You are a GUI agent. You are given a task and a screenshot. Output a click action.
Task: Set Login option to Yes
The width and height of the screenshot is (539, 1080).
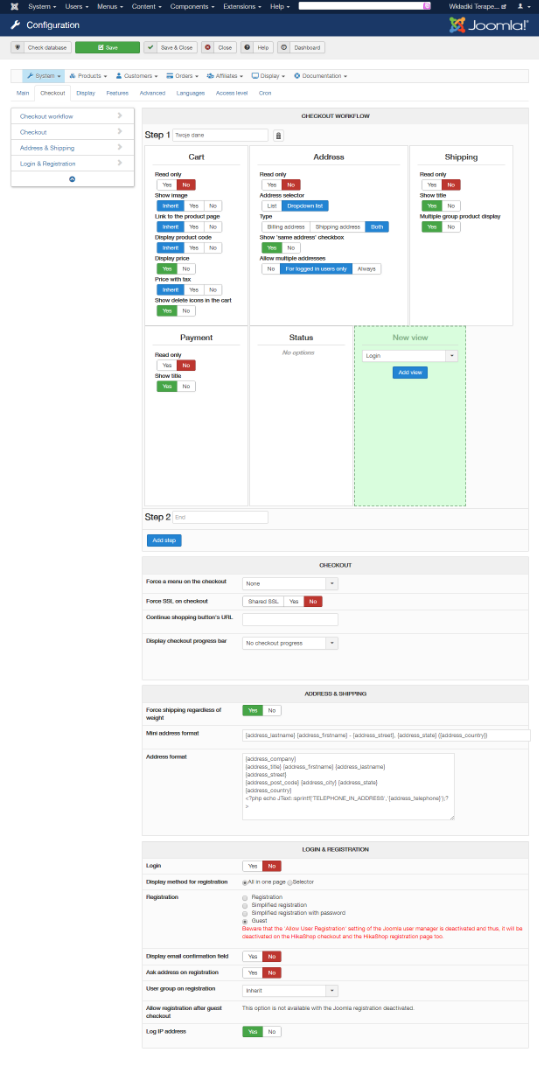(x=252, y=866)
